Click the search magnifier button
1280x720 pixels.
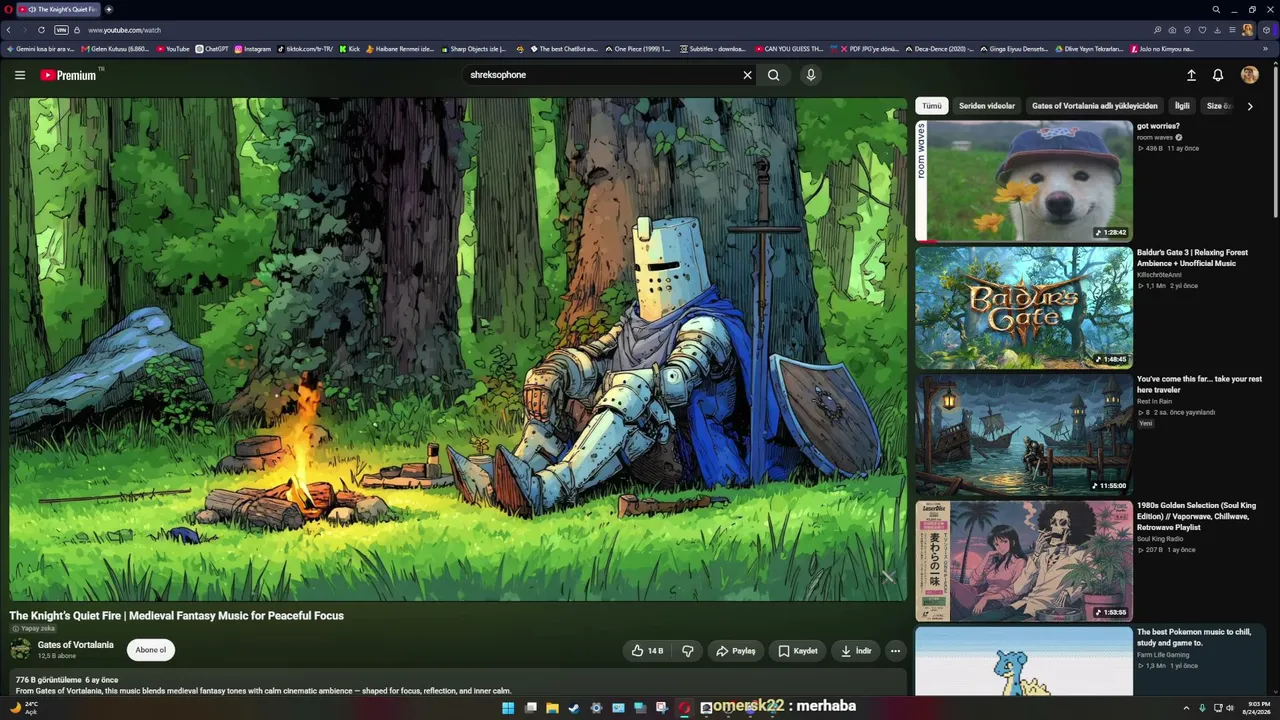point(774,75)
